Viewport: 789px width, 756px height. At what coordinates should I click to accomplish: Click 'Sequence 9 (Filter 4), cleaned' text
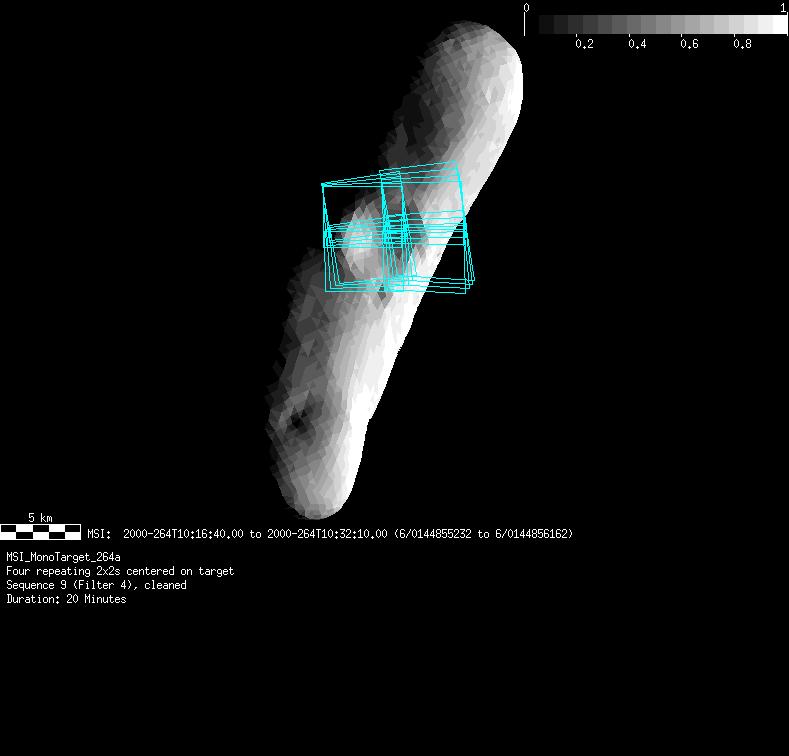pyautogui.click(x=96, y=585)
